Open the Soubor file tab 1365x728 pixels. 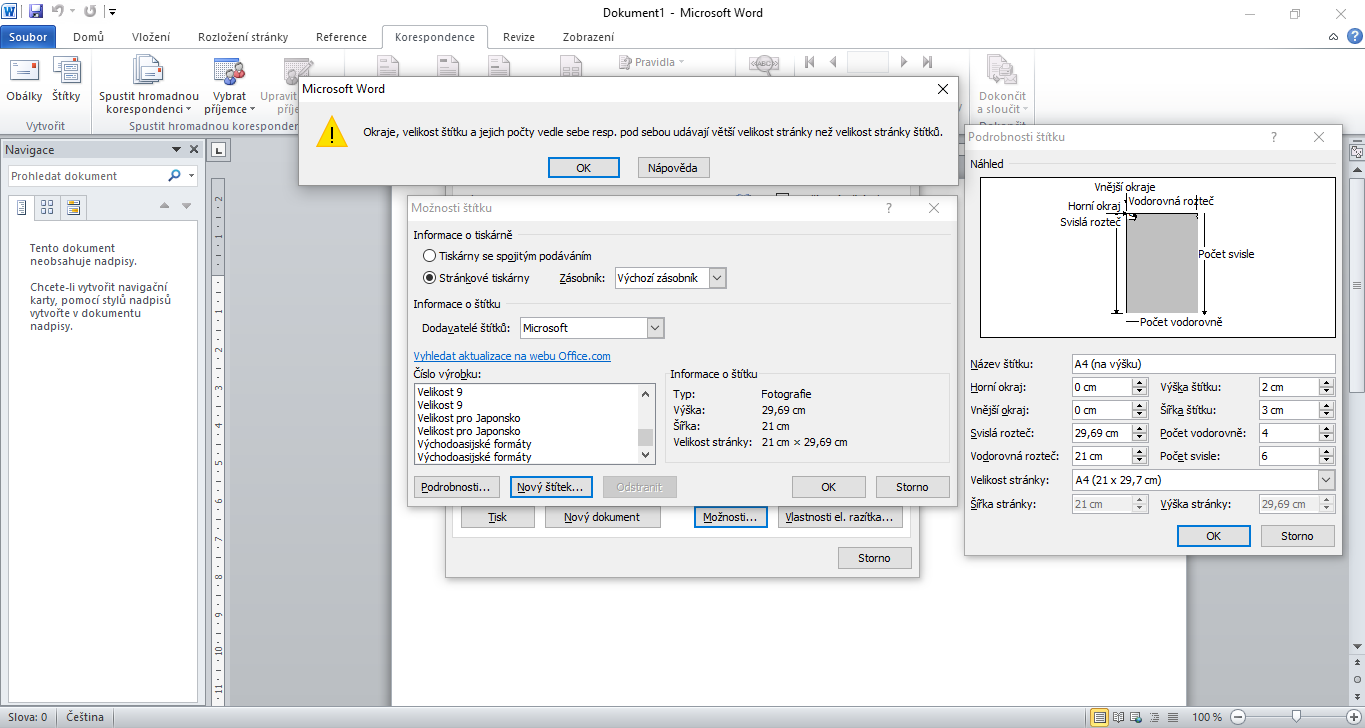point(28,37)
